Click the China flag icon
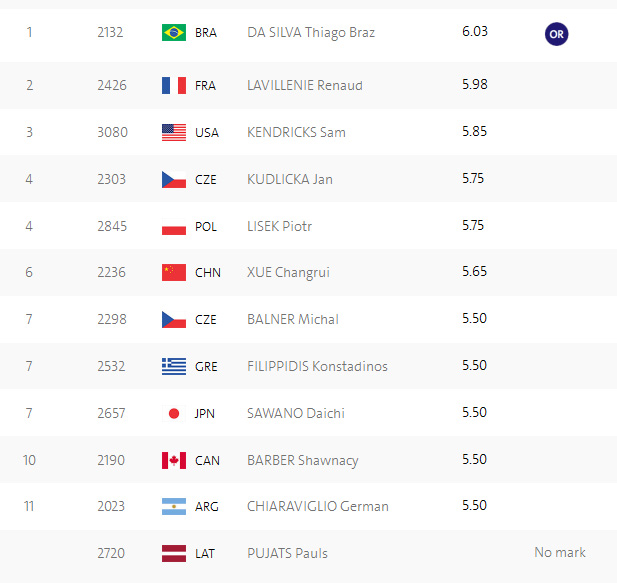 [174, 272]
